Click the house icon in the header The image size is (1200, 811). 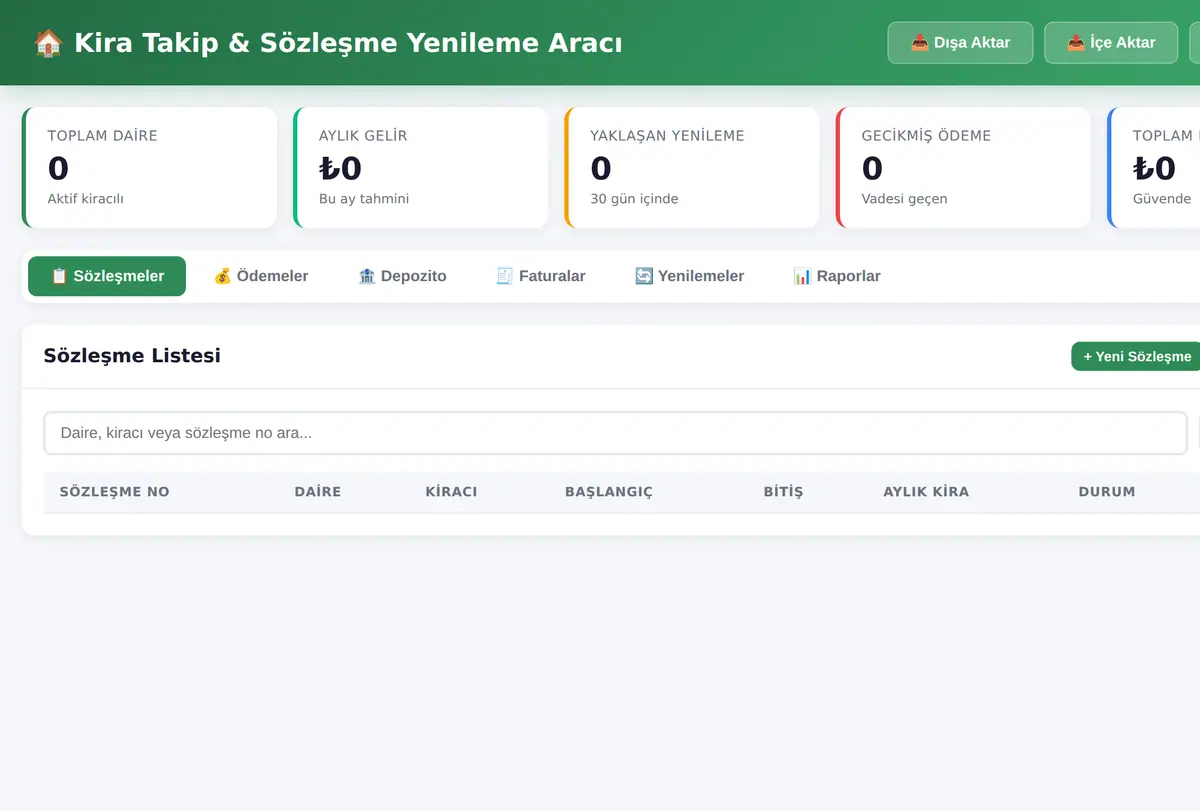[48, 43]
